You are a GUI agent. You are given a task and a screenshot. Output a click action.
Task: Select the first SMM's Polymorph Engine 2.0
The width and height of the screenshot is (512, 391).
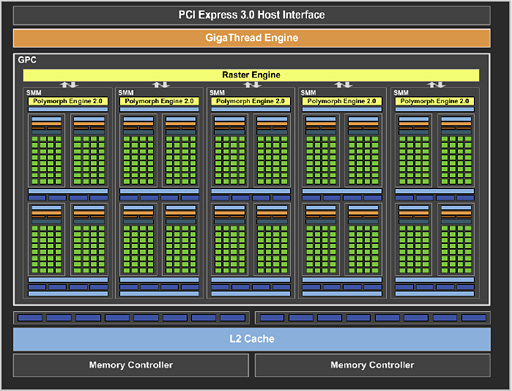tap(68, 101)
